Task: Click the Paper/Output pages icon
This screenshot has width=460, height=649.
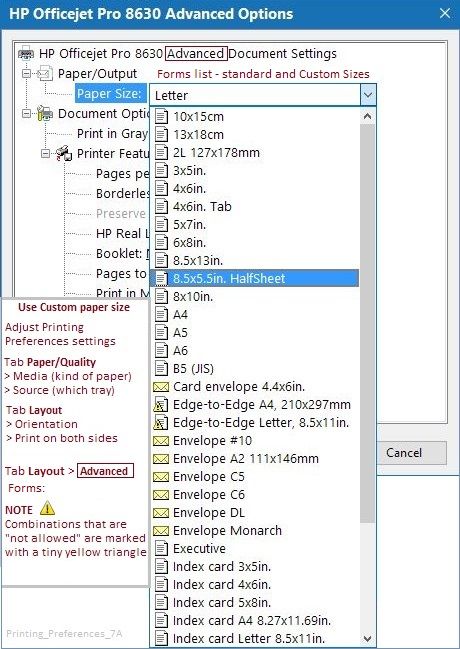Action: pyautogui.click(x=45, y=74)
